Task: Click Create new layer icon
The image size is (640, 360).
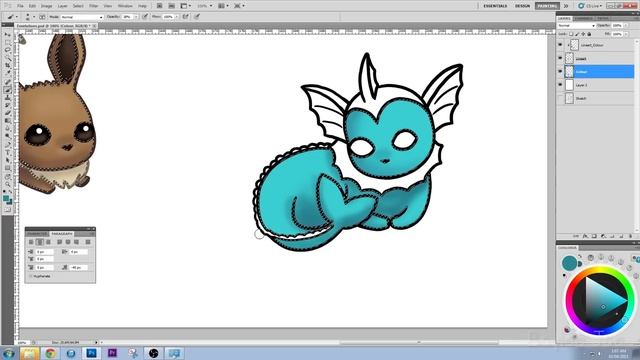Action: coord(621,236)
